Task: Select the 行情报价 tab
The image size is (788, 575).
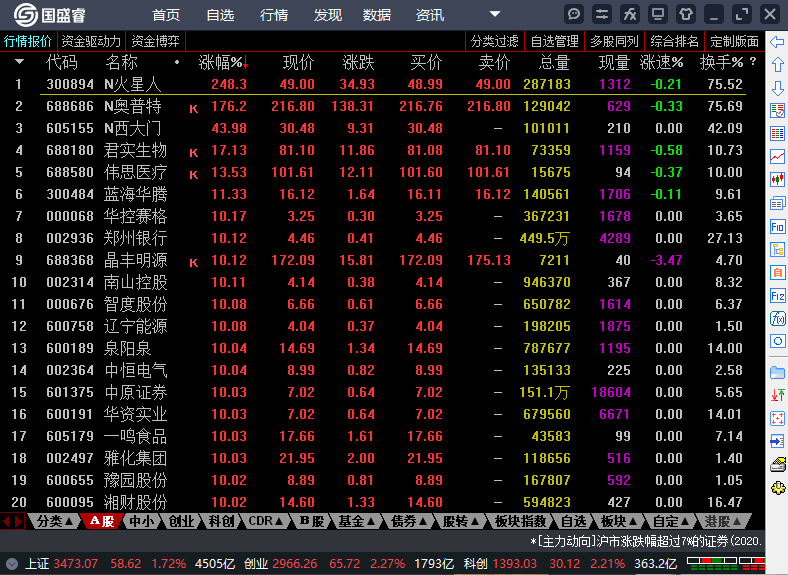Action: (x=28, y=41)
